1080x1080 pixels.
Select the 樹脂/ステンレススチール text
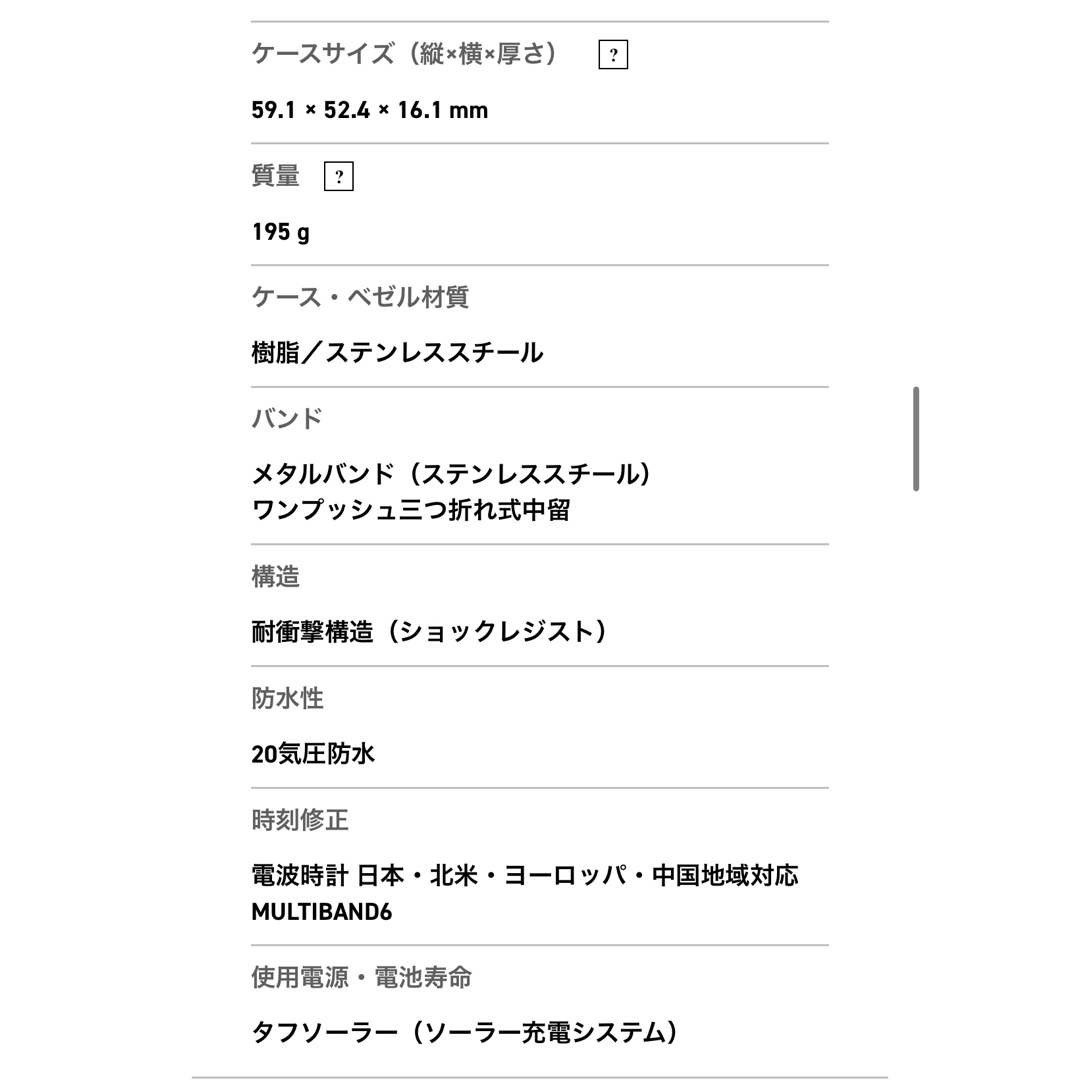pyautogui.click(x=397, y=353)
